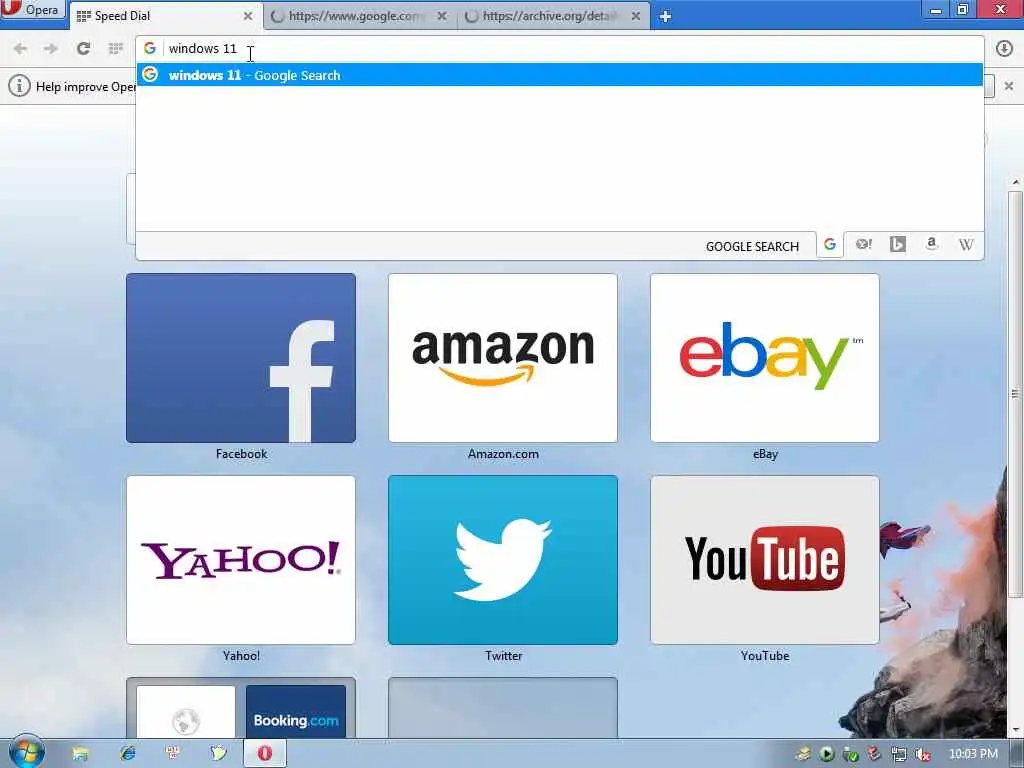The height and width of the screenshot is (768, 1024).
Task: Choose Bing in the search engine bar
Action: (x=898, y=245)
